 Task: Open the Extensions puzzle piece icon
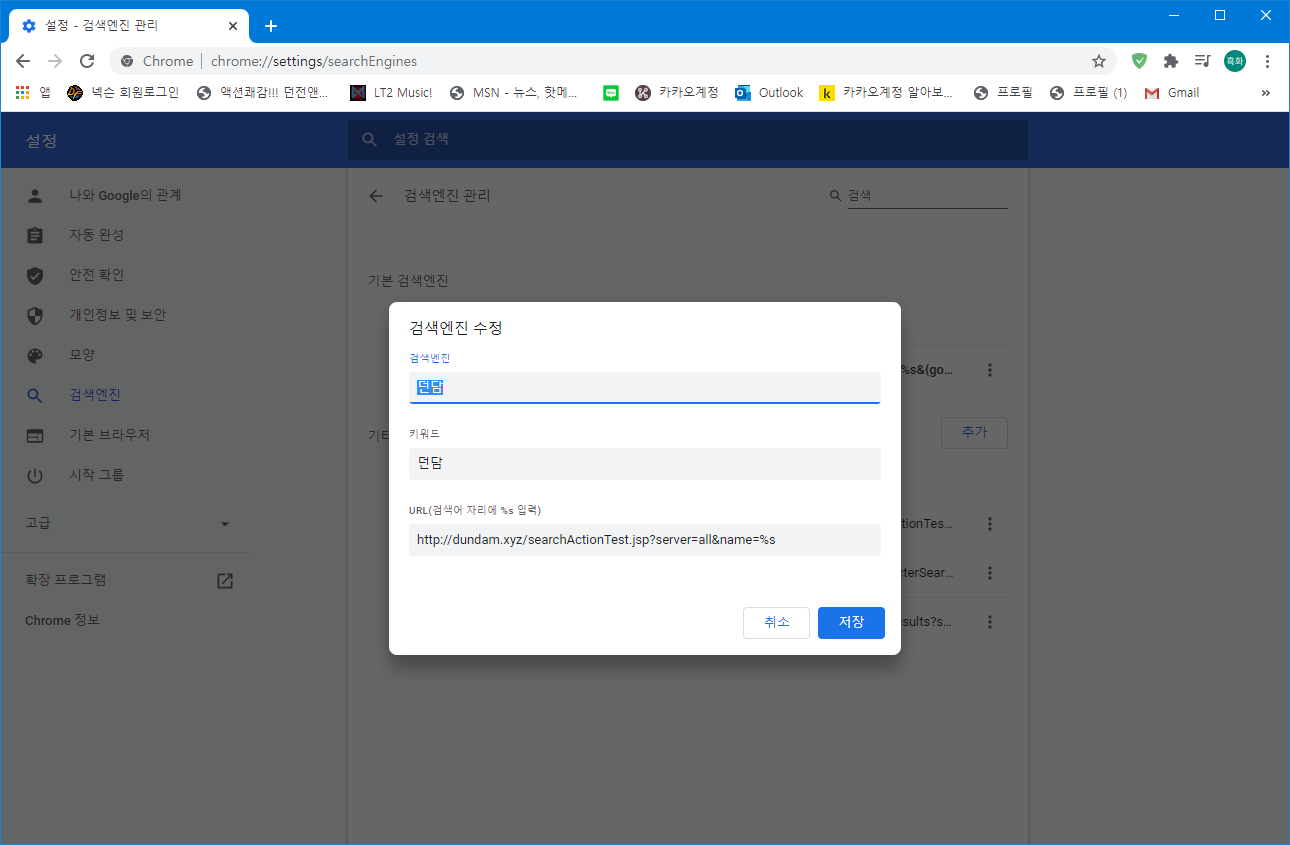tap(1171, 61)
